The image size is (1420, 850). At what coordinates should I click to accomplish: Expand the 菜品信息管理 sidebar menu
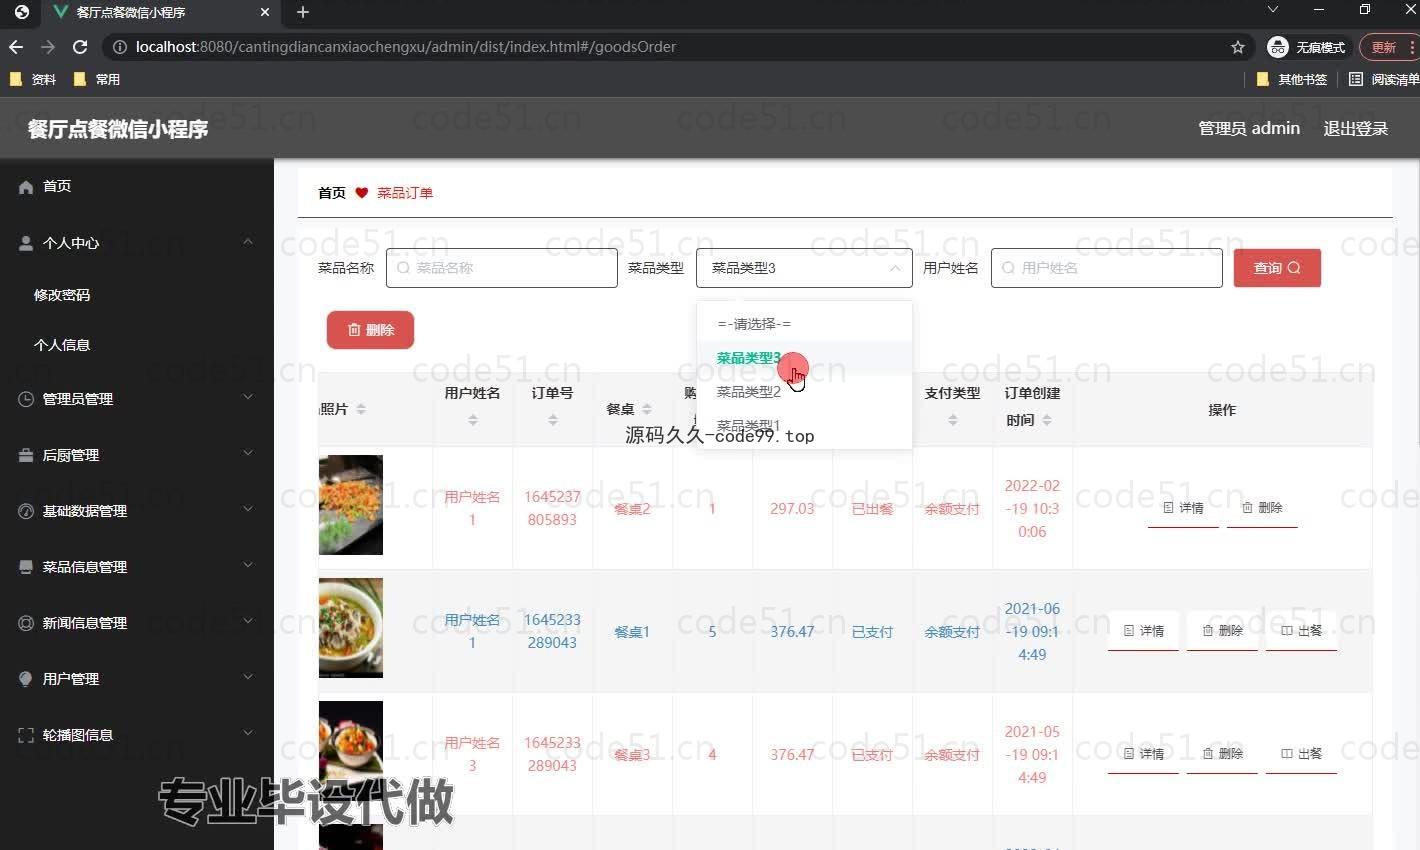point(248,565)
